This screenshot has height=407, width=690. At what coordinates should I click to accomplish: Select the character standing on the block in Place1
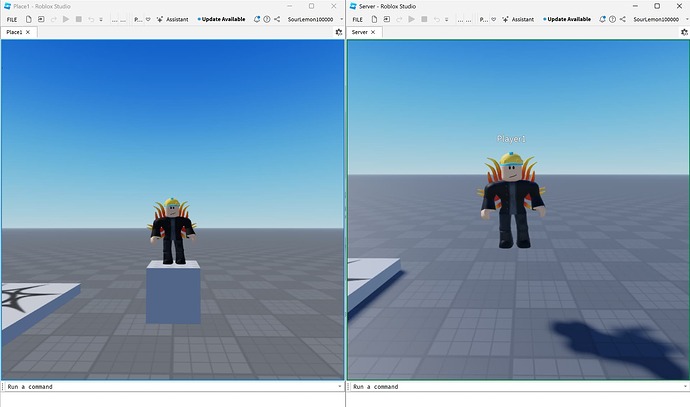172,233
